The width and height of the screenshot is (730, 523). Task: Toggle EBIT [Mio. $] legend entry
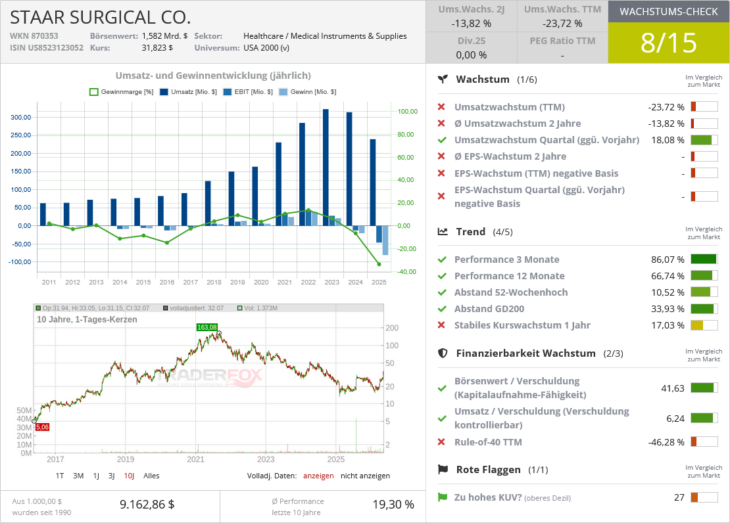pos(248,92)
